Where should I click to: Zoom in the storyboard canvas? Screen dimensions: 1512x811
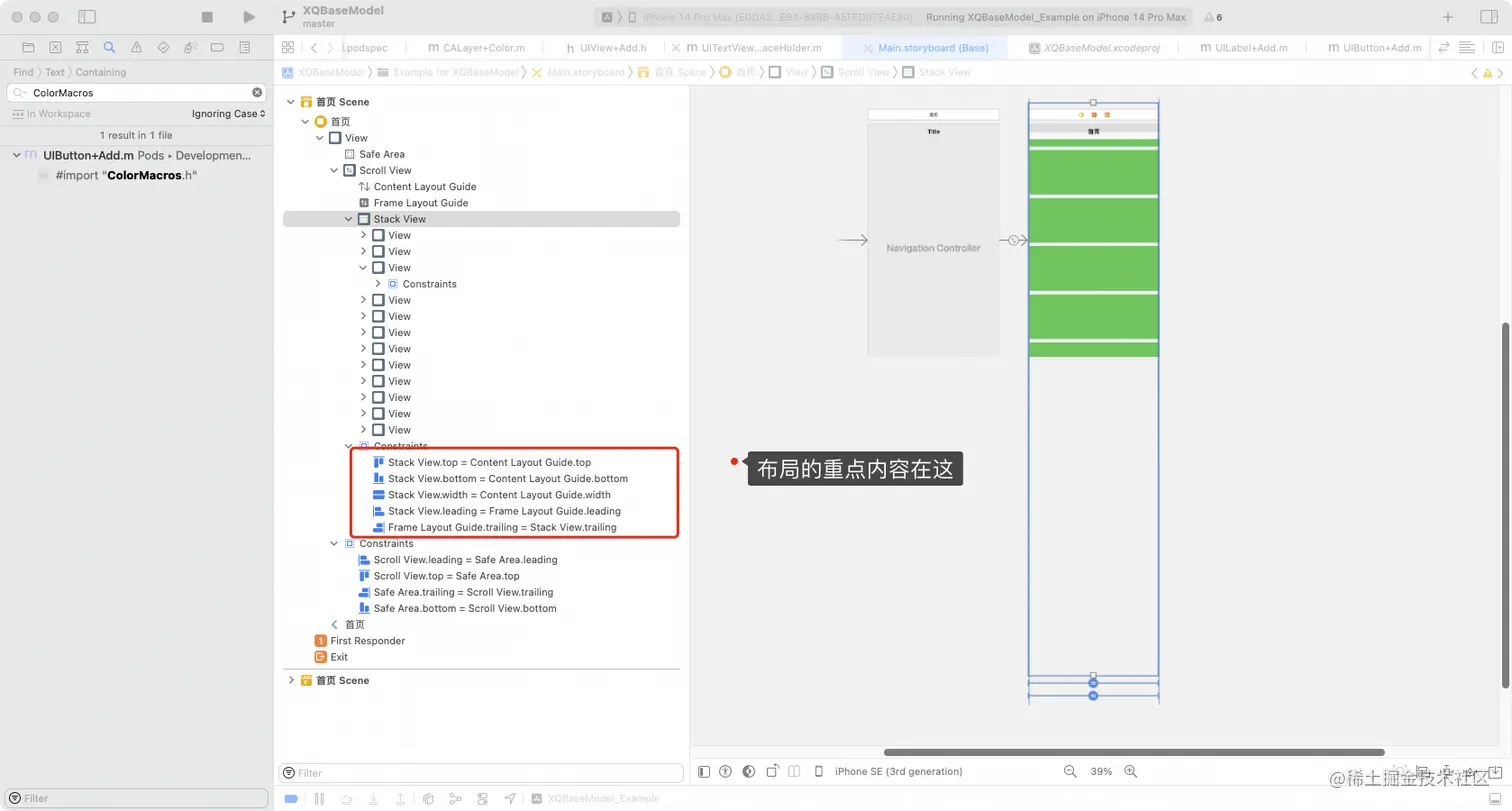(x=1131, y=771)
